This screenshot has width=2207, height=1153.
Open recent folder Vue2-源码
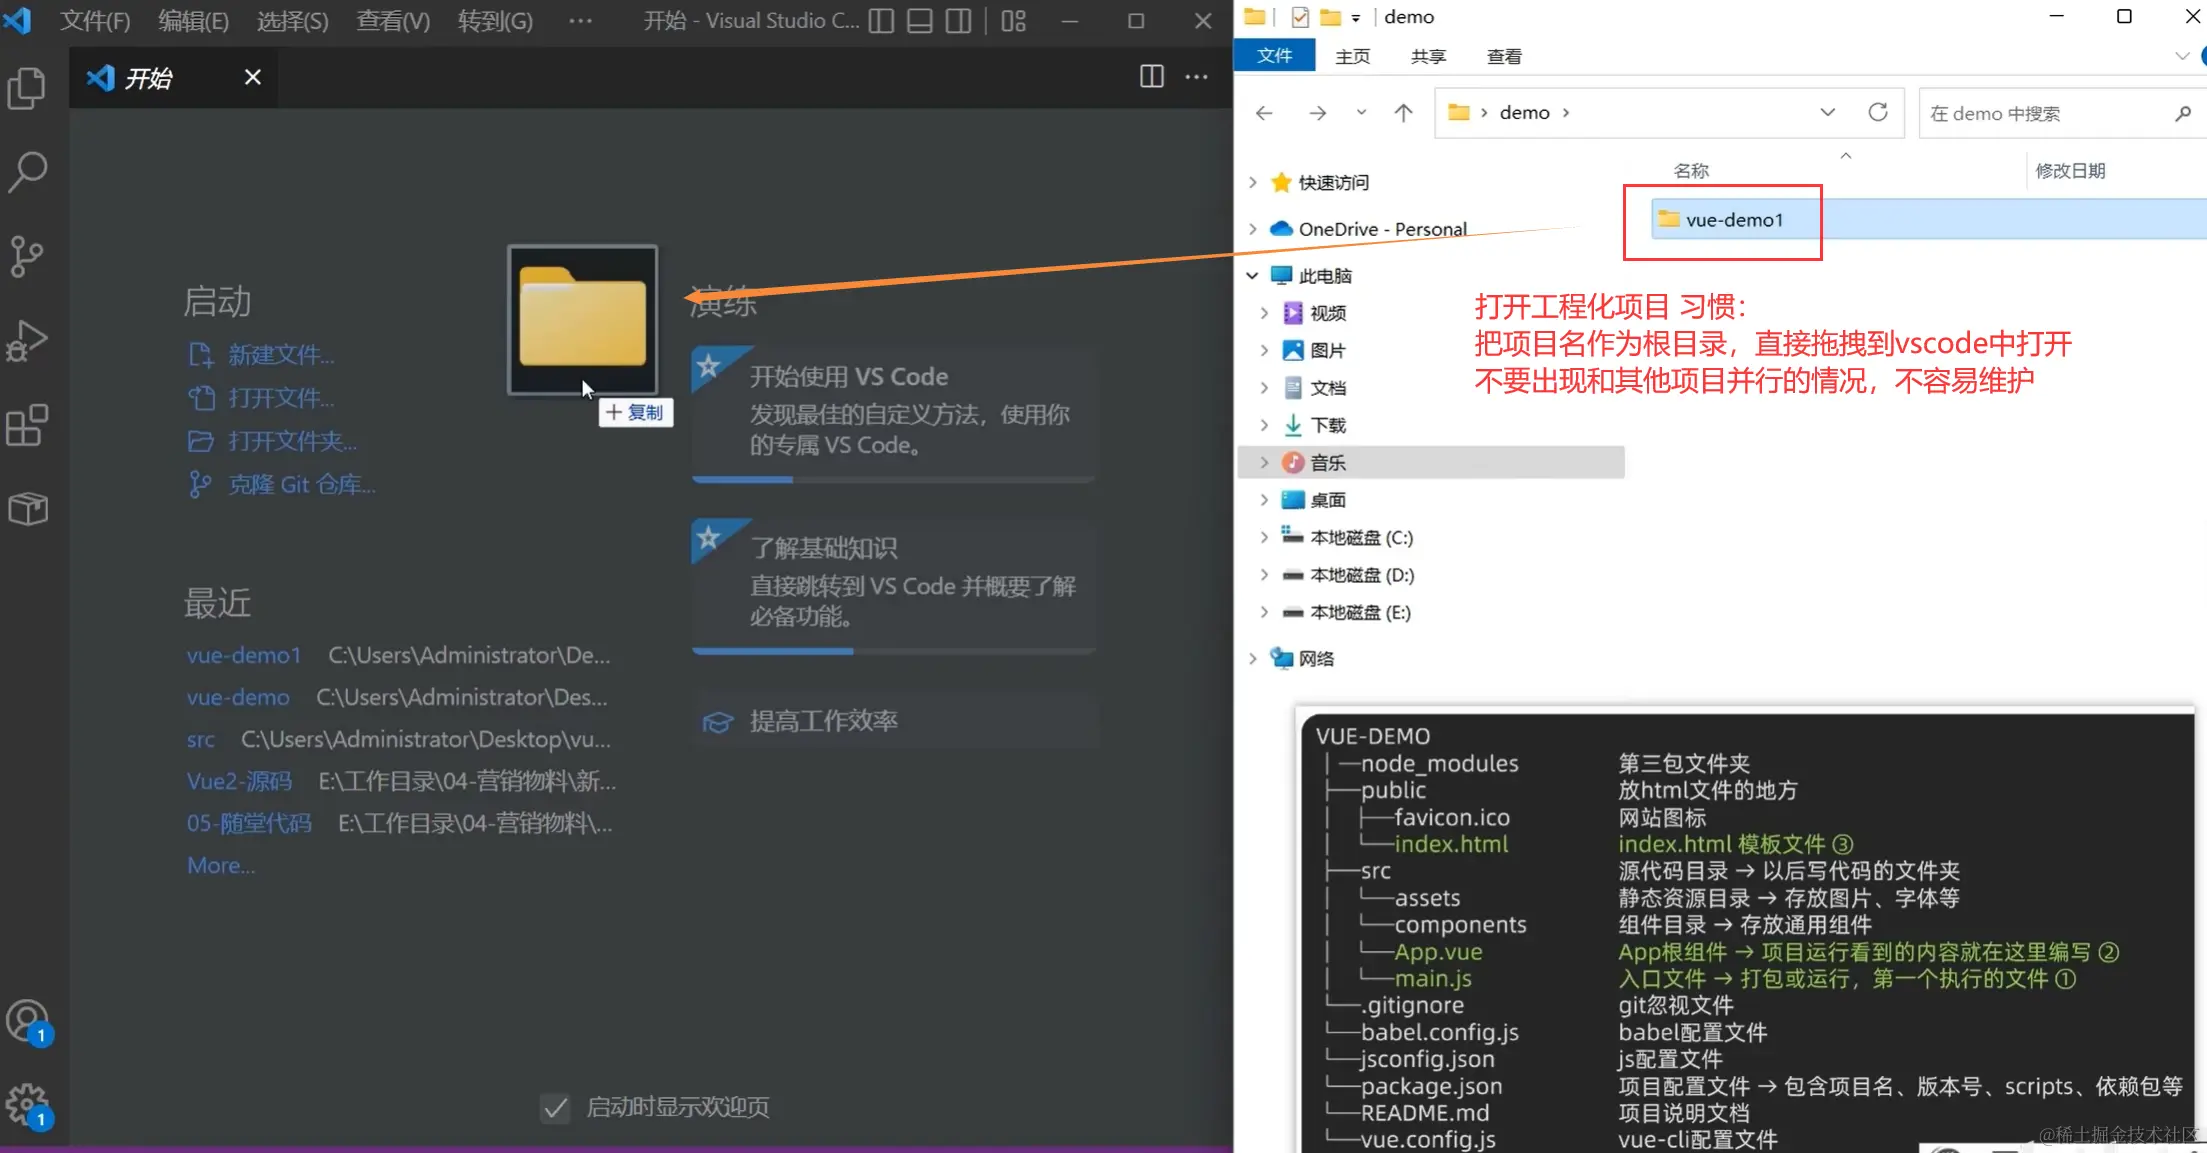[x=239, y=781]
